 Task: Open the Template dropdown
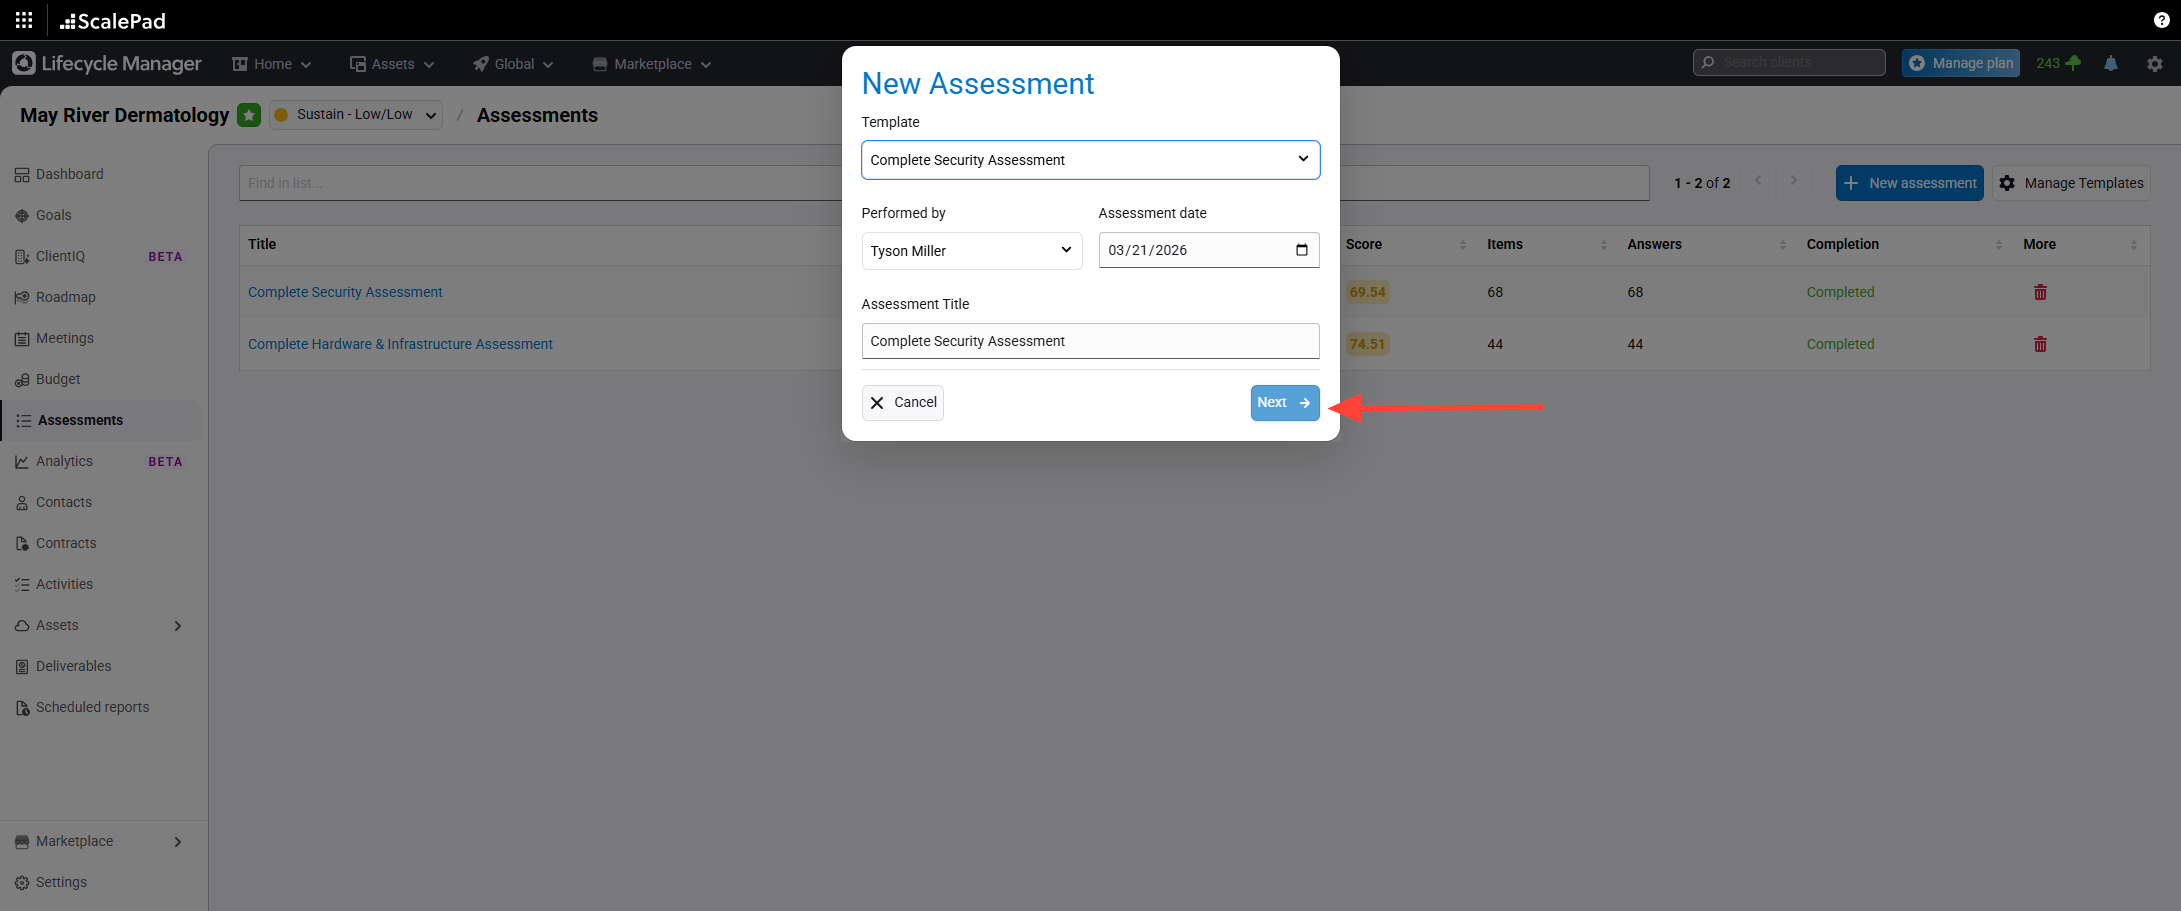click(x=1090, y=160)
